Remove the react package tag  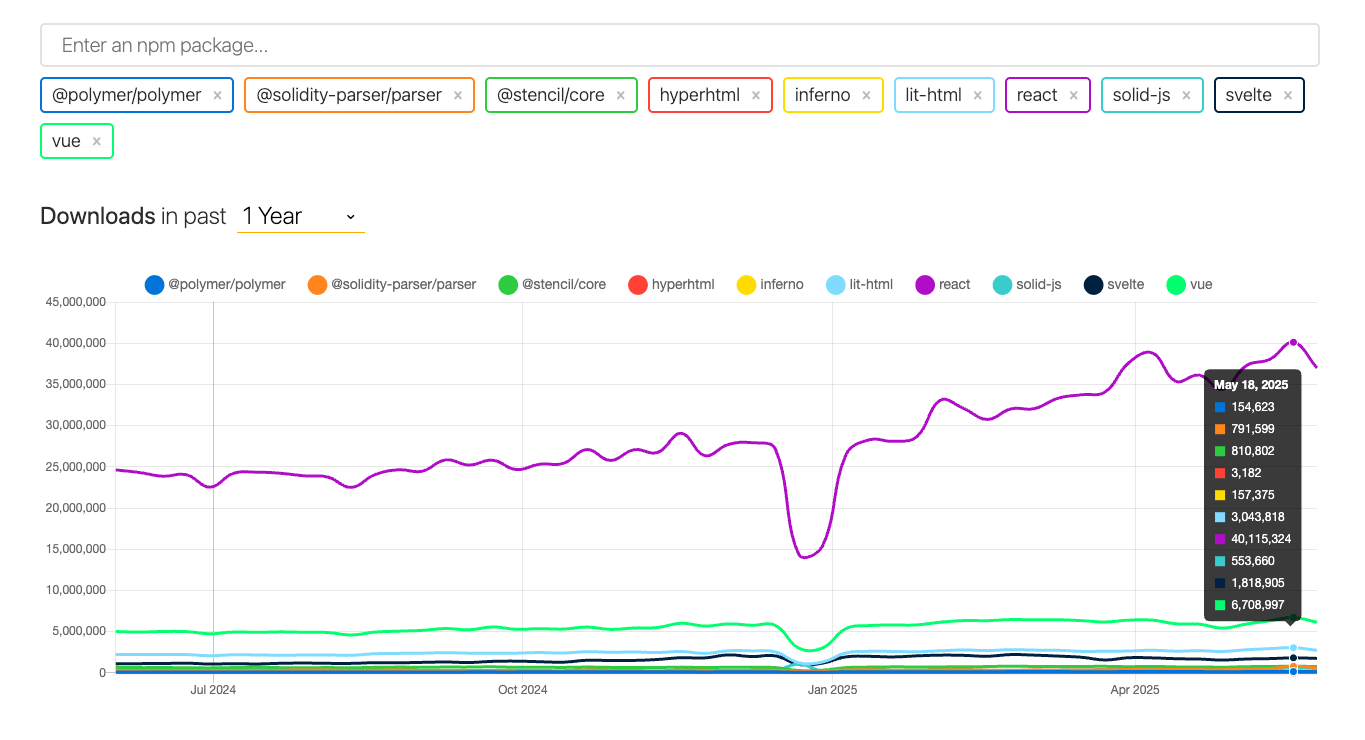1073,96
